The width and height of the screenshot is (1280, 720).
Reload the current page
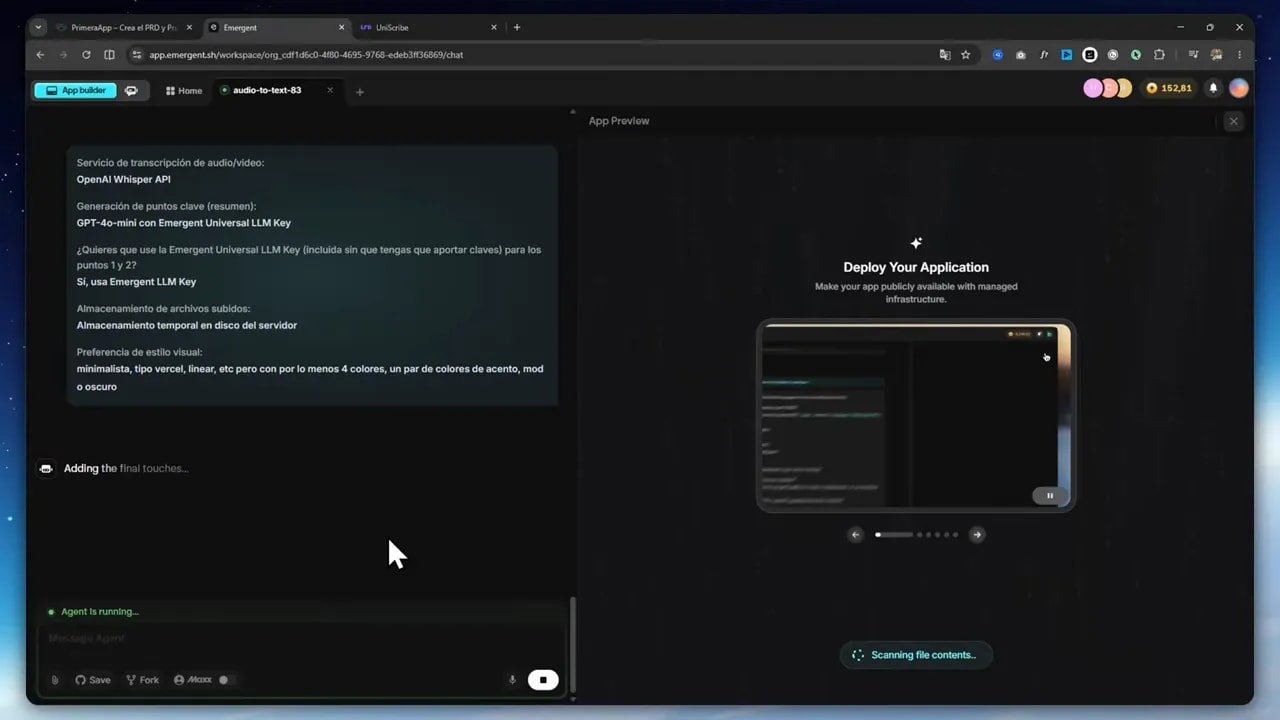(x=86, y=55)
